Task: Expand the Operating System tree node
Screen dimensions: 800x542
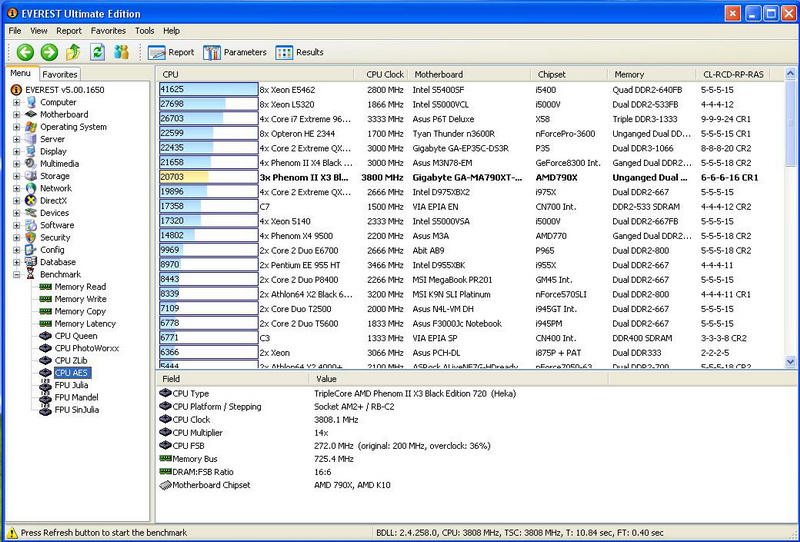Action: (x=16, y=127)
